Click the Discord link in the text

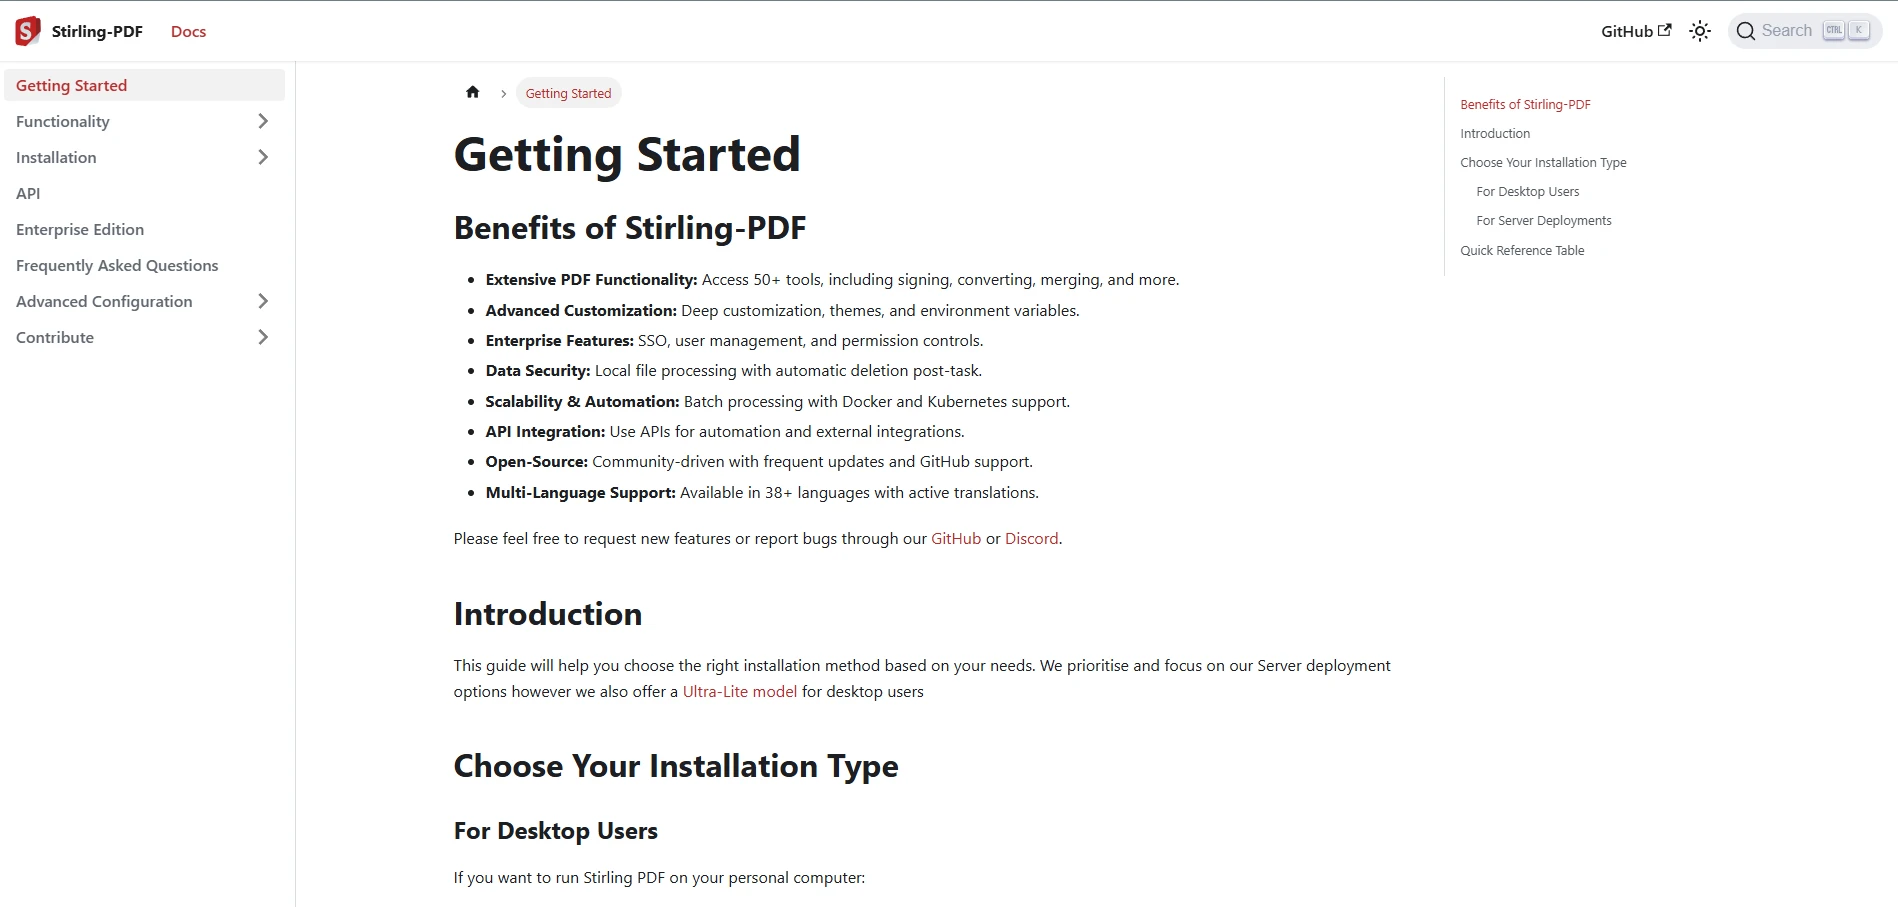[1031, 538]
